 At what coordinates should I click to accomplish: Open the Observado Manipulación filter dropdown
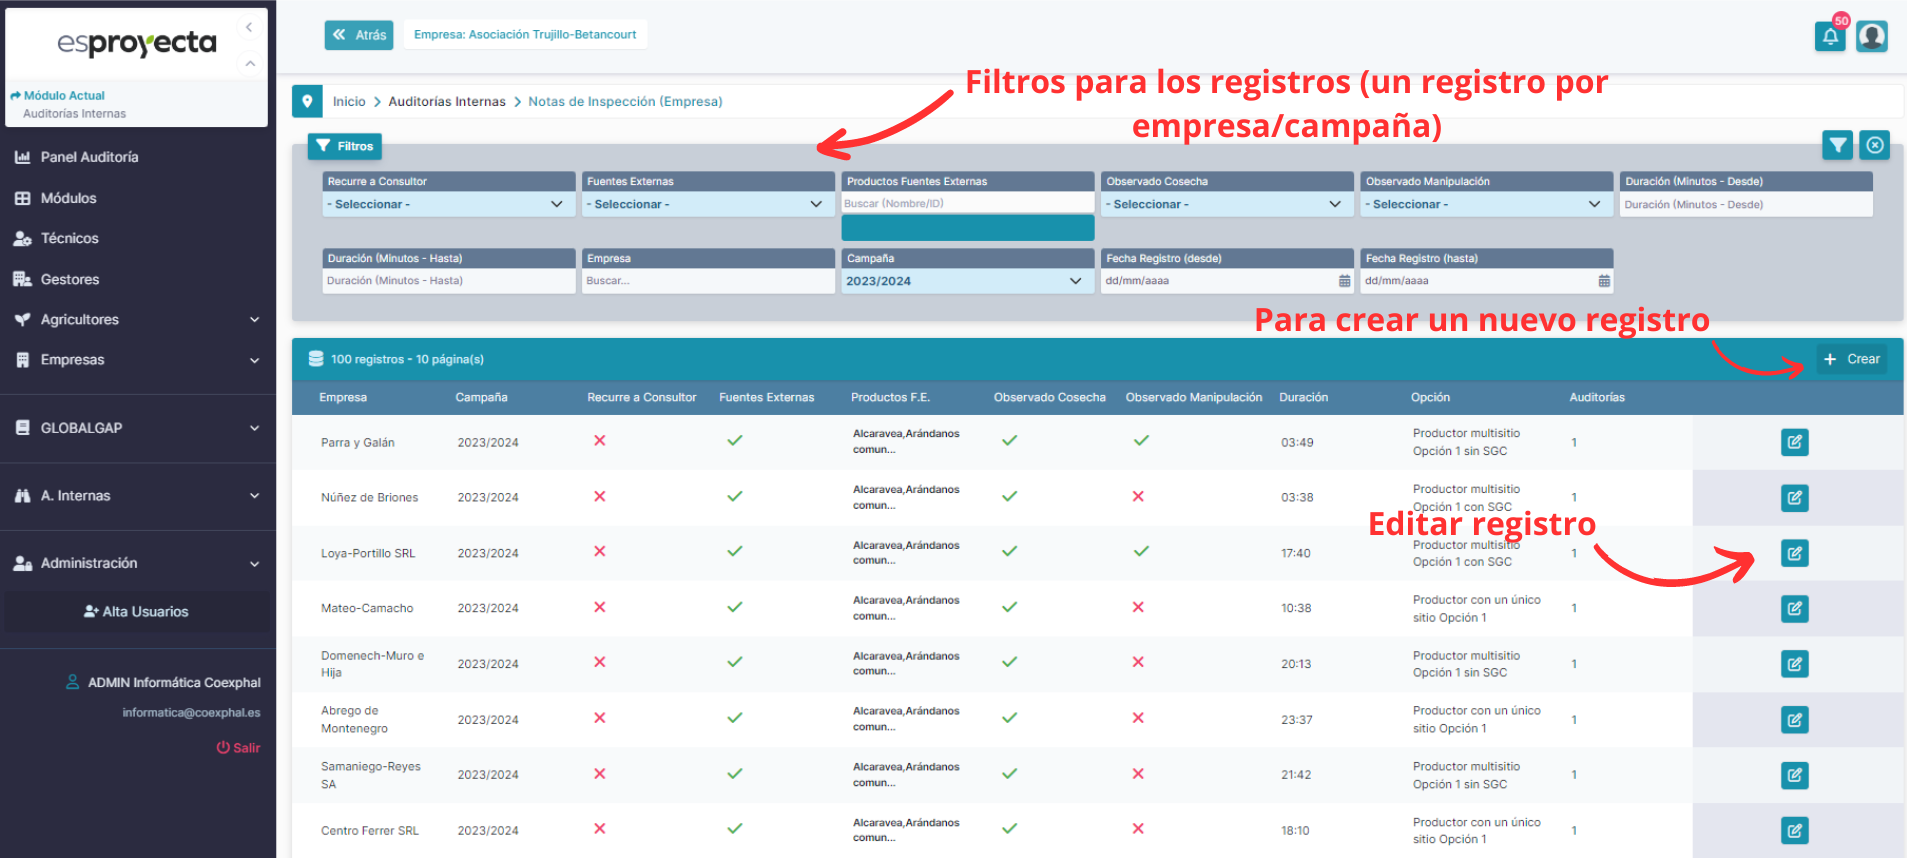coord(1487,204)
